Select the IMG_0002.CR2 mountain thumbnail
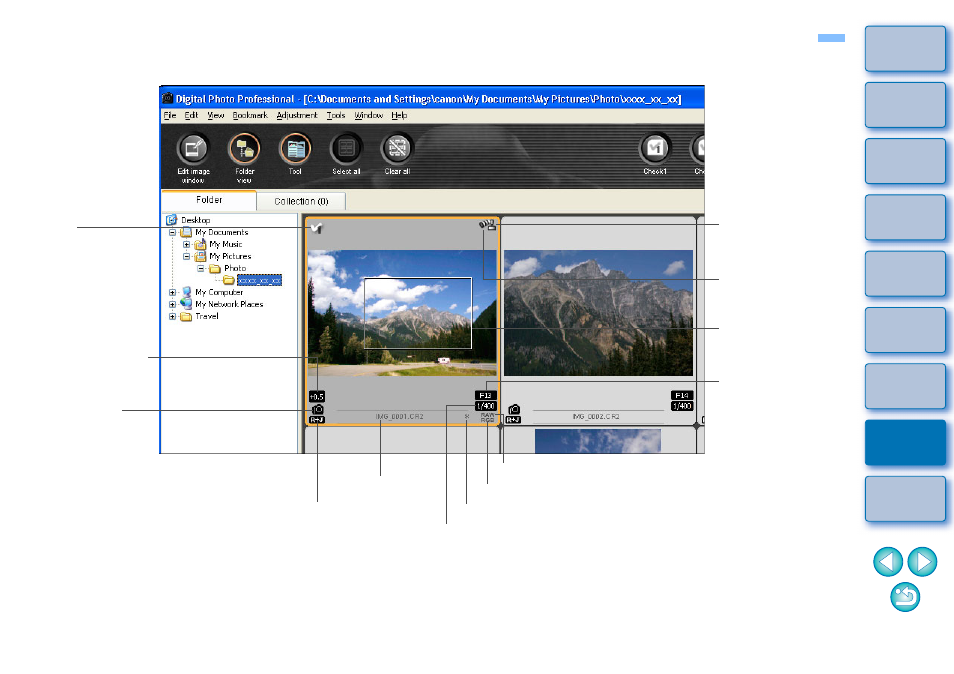 tap(599, 313)
